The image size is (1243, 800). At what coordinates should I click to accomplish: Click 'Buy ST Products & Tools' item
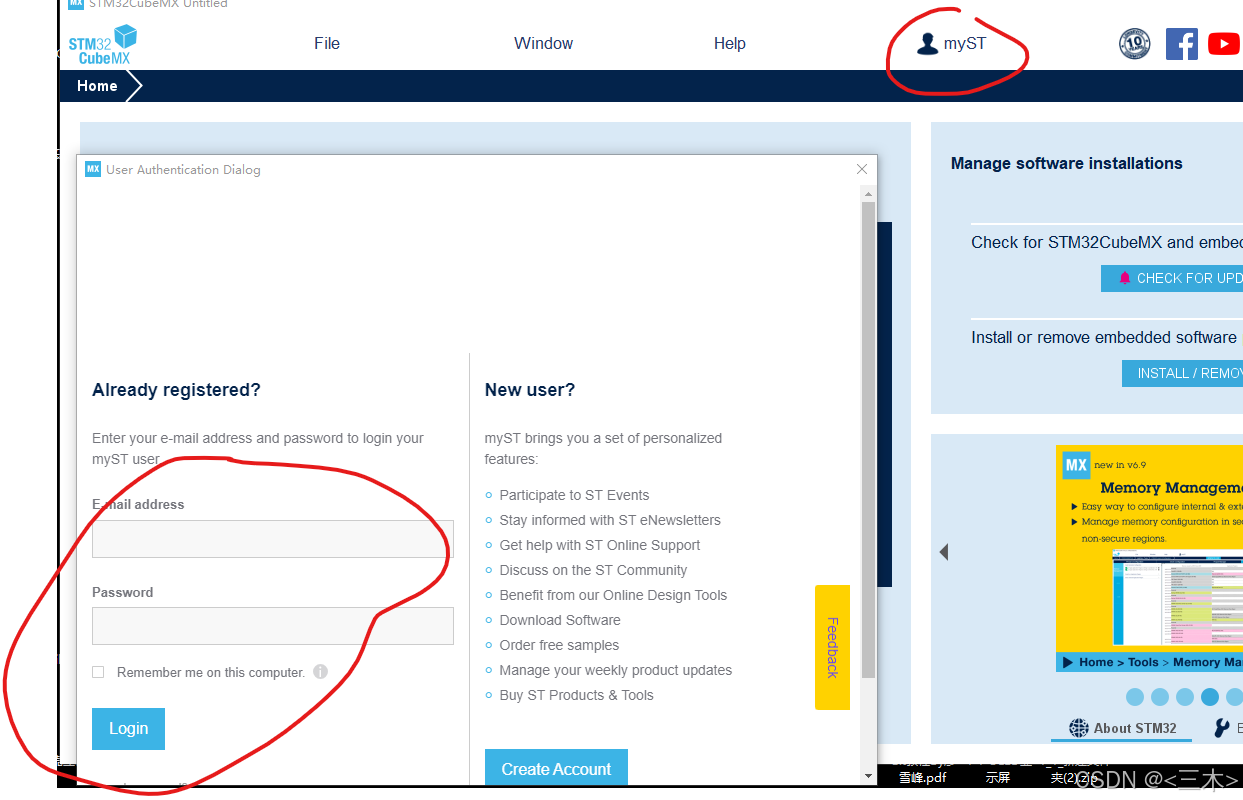[x=576, y=695]
